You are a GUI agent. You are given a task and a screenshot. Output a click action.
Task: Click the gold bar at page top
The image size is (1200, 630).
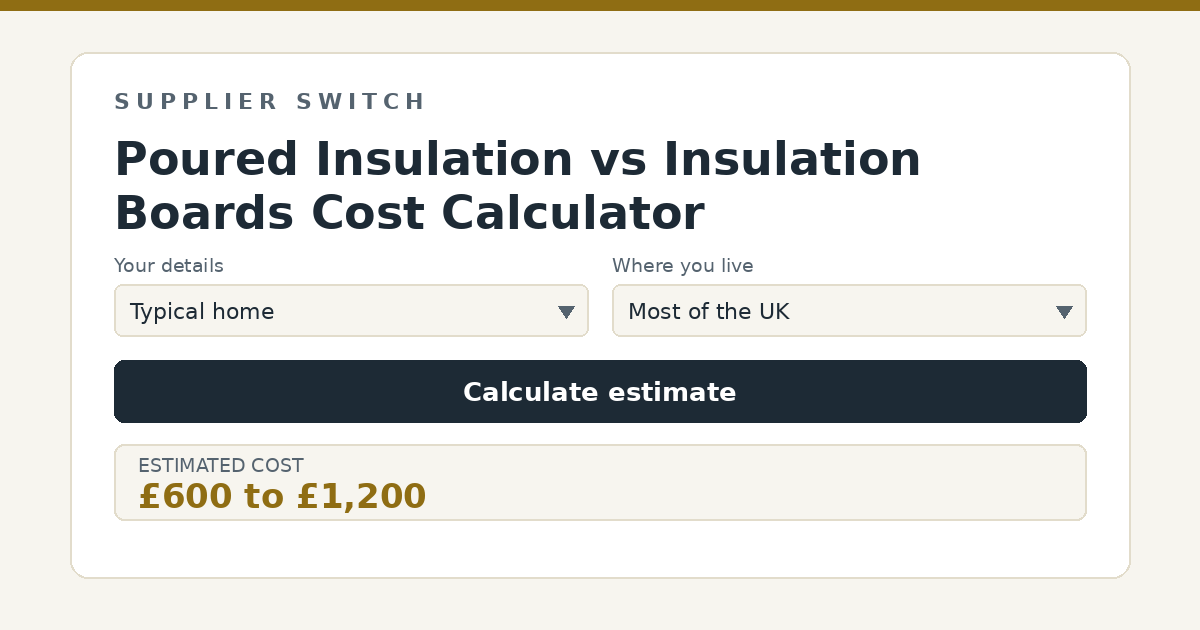600,5
